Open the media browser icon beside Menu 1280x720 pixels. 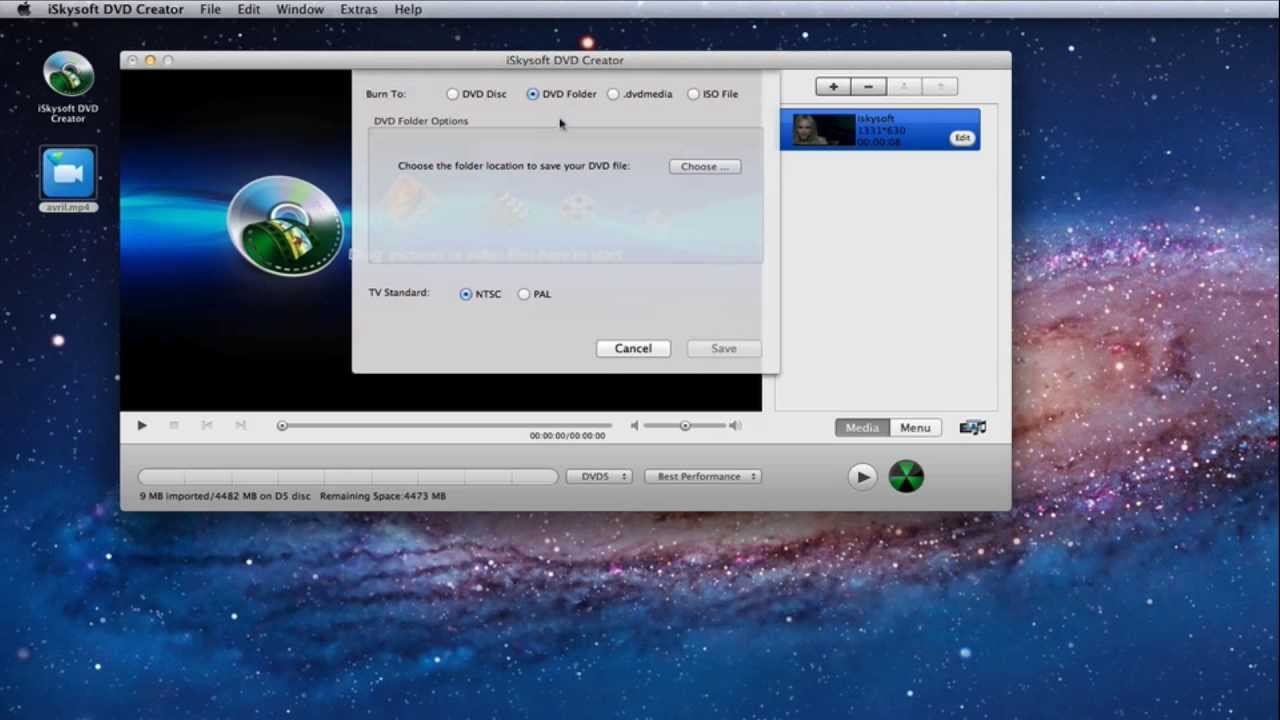click(973, 427)
